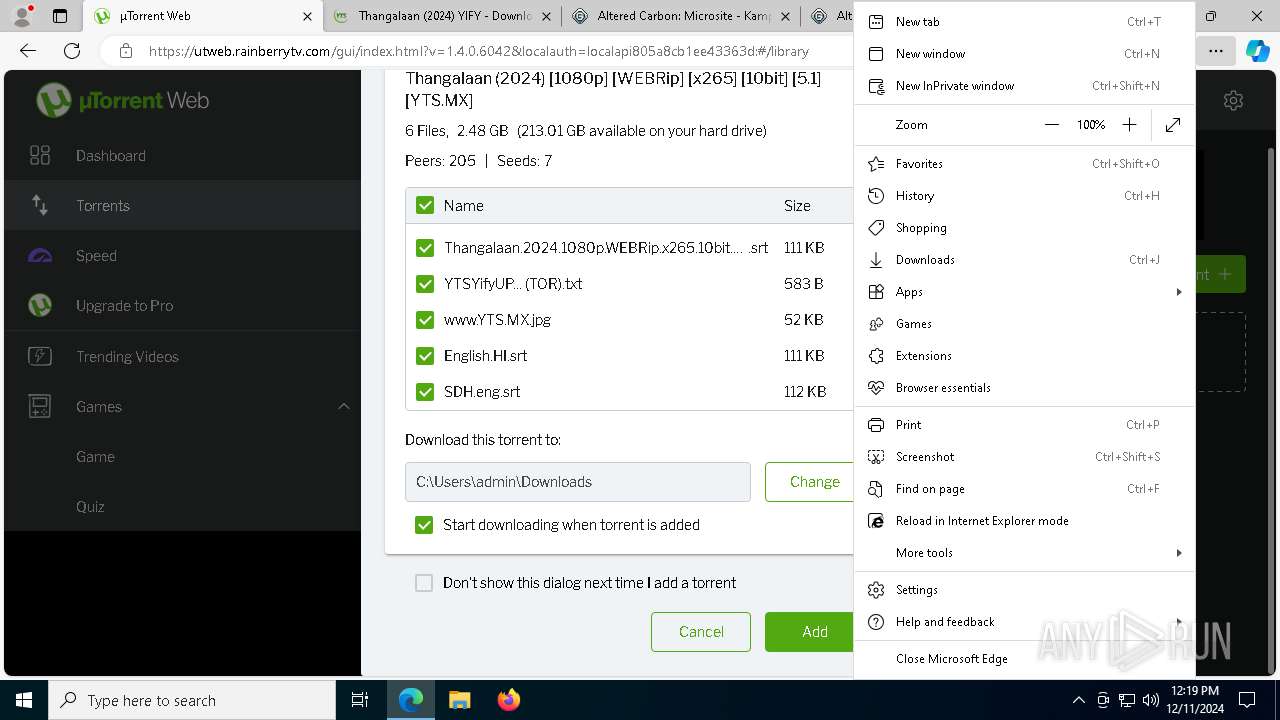Screen dimensions: 1280x720
Task: Collapse the Games sidebar section
Action: pyautogui.click(x=343, y=406)
